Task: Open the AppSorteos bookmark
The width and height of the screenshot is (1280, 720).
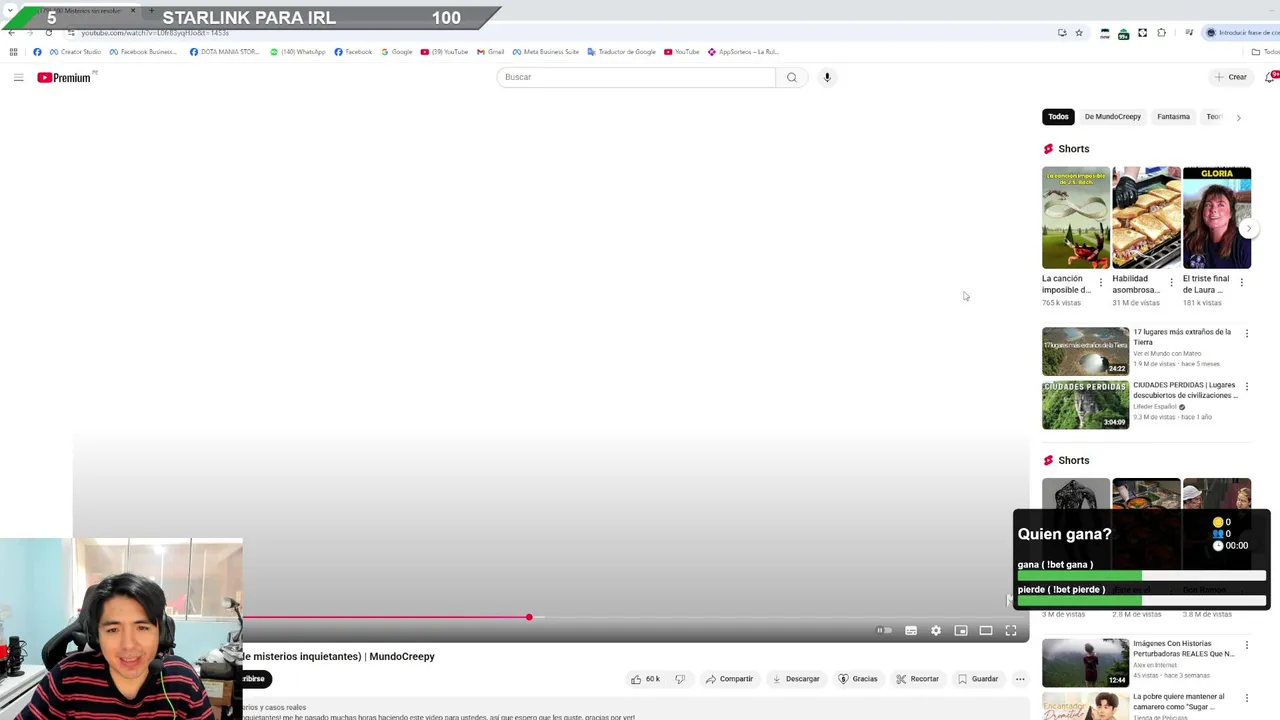Action: click(744, 52)
